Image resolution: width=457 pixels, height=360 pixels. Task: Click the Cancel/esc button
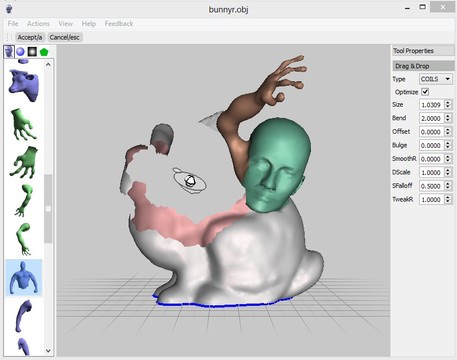pos(65,37)
